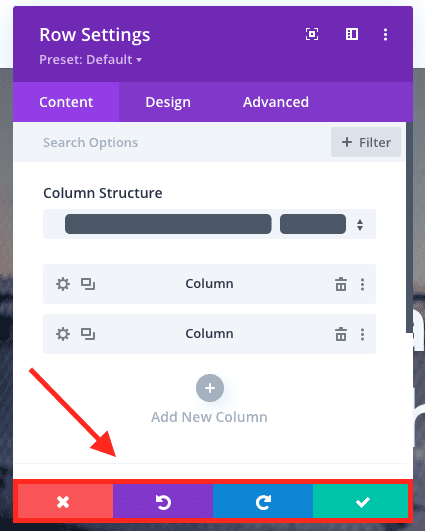Discard changes with the red X button
Image resolution: width=425 pixels, height=531 pixels.
(65, 501)
